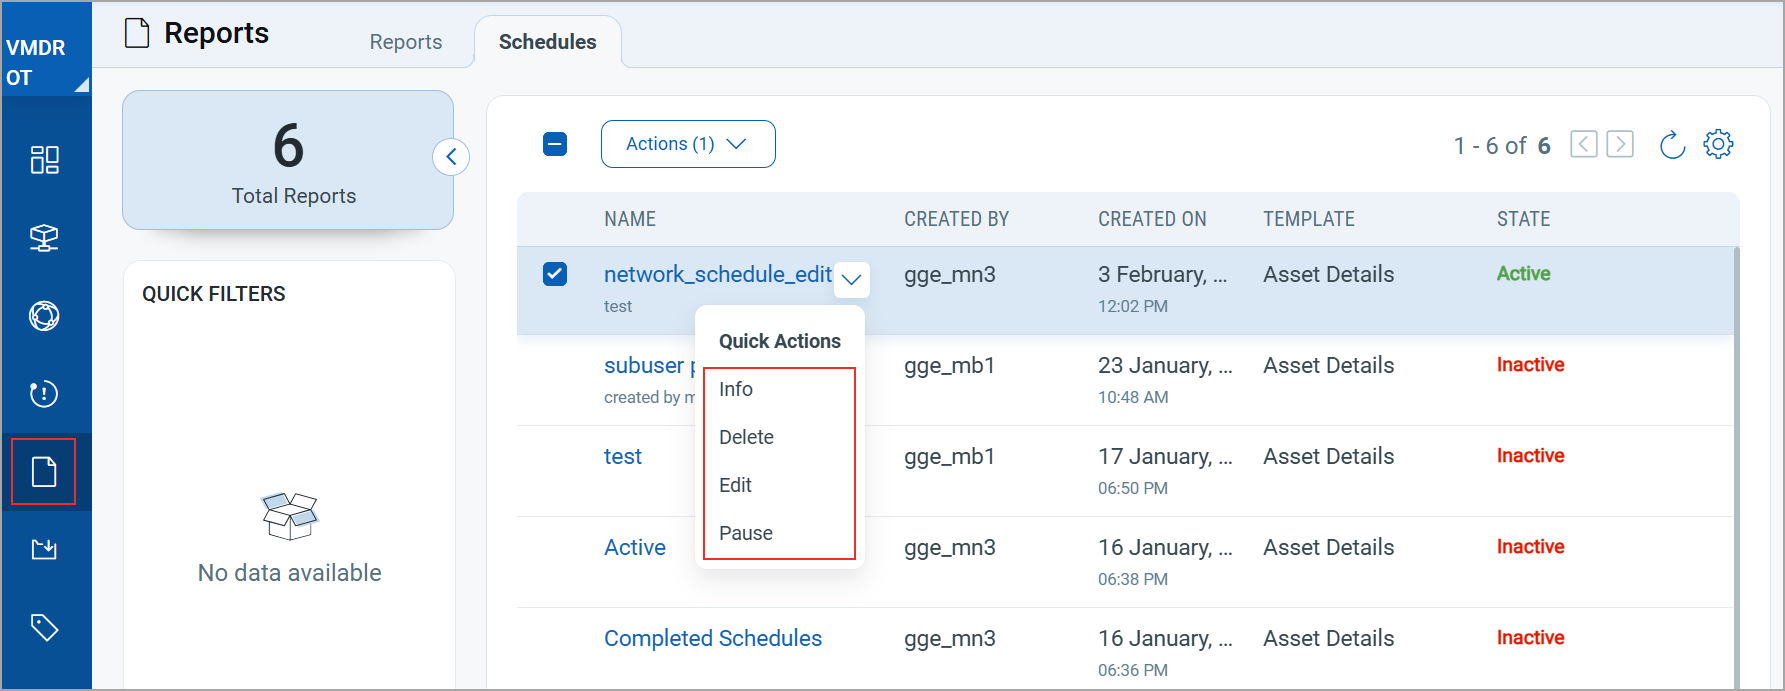The image size is (1785, 691).
Task: Choose Delete from Quick Actions
Action: pos(746,437)
